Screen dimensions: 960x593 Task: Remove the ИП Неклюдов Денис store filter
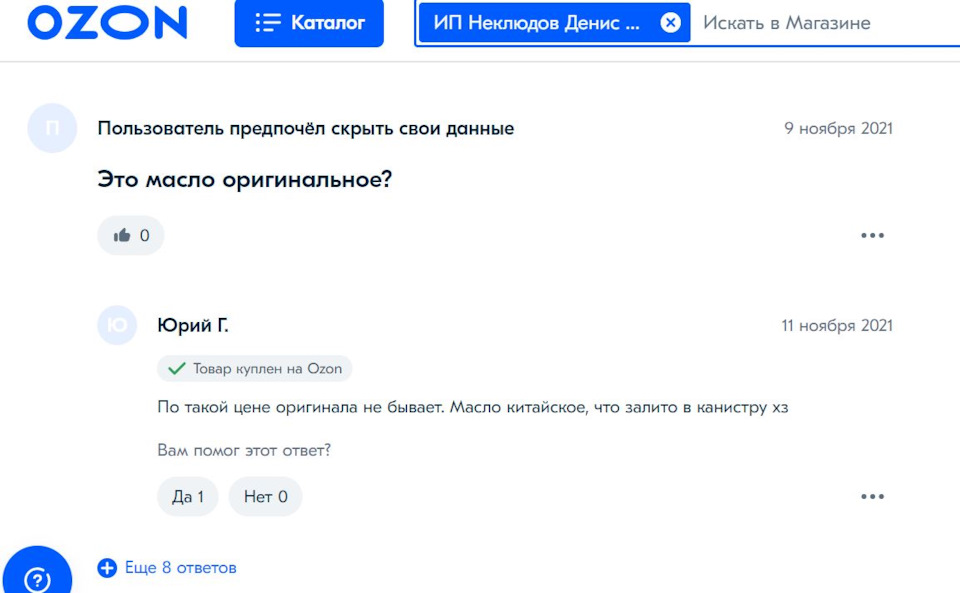(670, 23)
